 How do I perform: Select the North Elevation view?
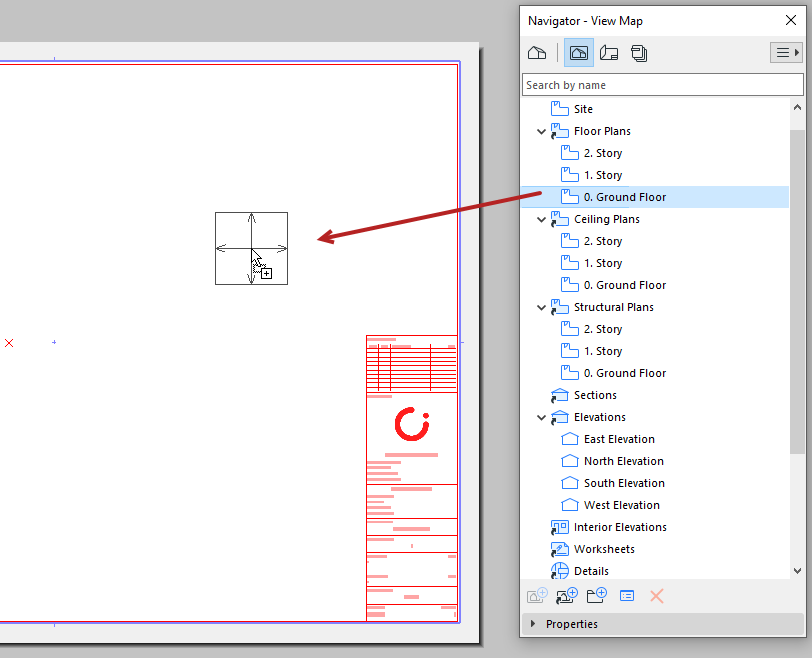pyautogui.click(x=624, y=461)
